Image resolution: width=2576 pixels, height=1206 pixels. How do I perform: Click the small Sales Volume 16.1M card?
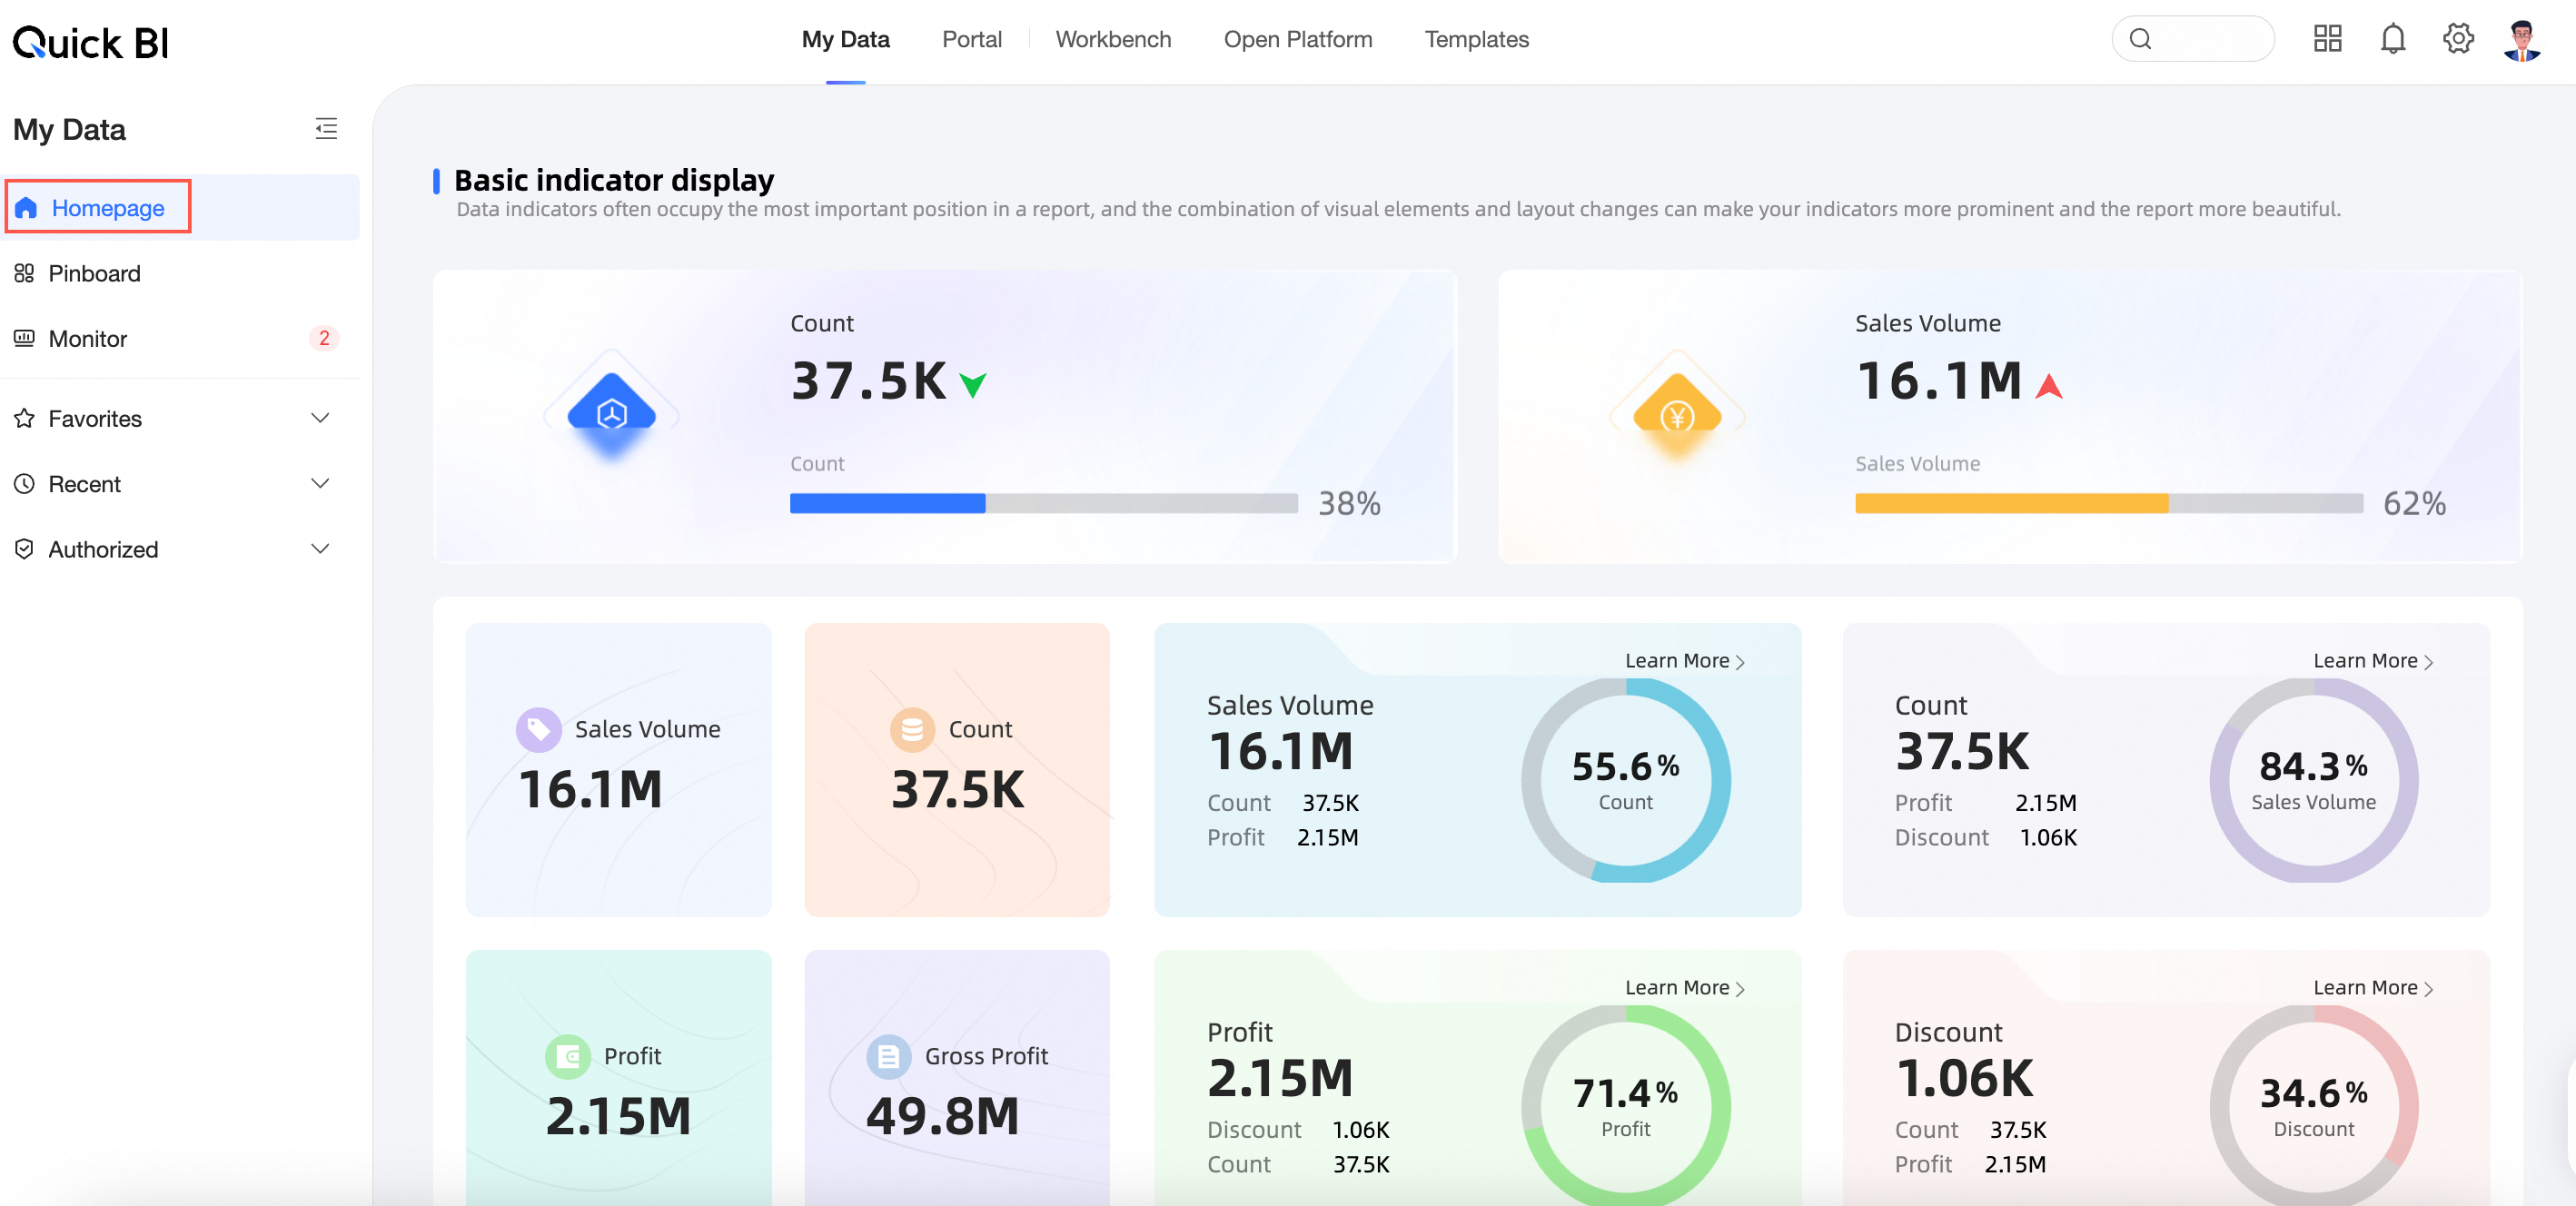618,770
